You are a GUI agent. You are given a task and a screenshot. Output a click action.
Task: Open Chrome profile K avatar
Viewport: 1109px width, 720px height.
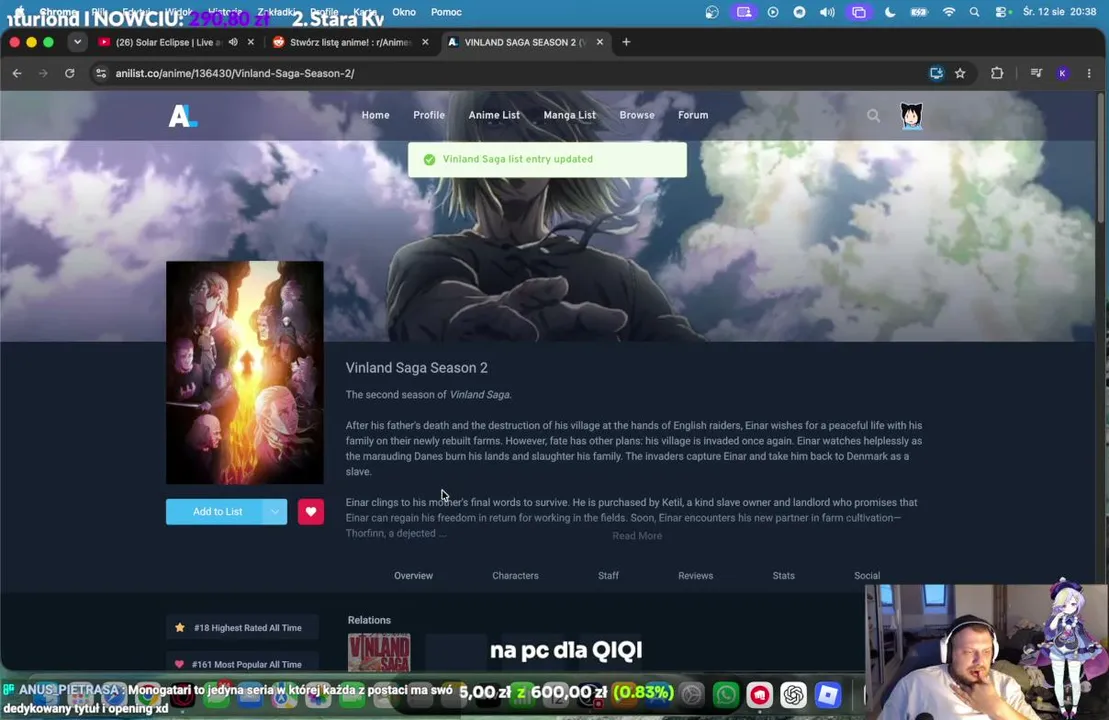pos(1062,73)
